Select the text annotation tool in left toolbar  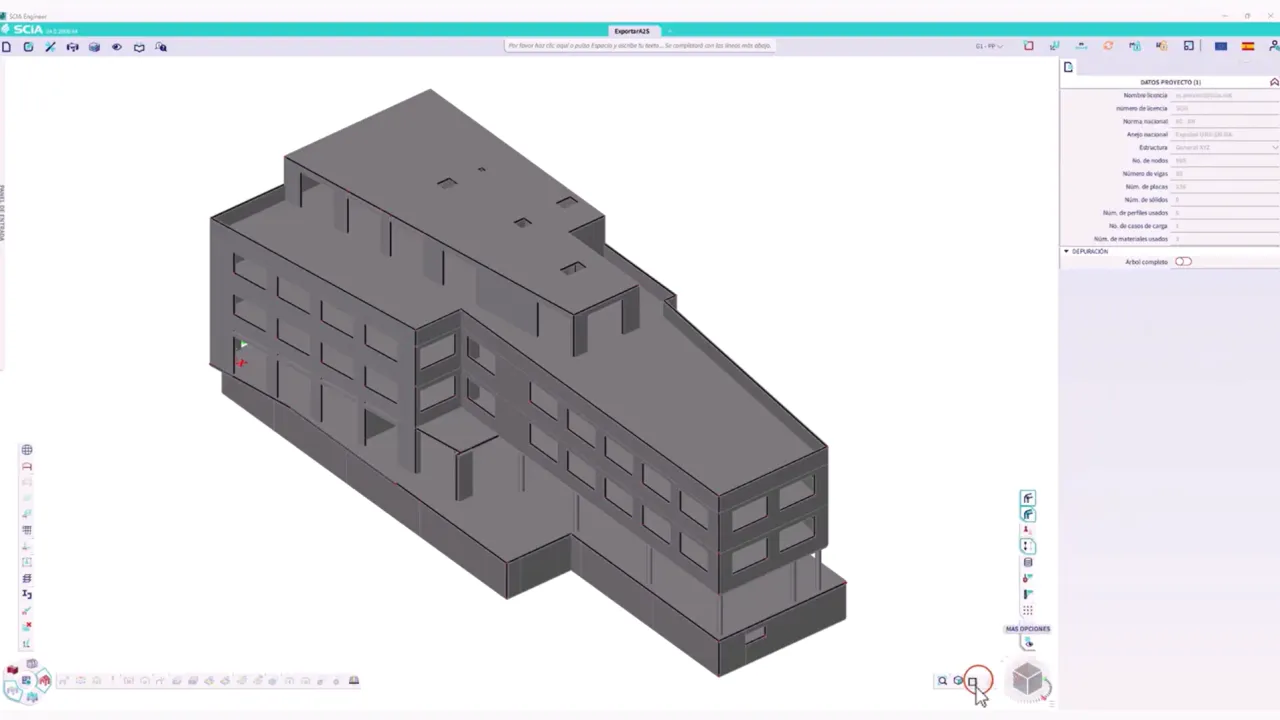[27, 594]
